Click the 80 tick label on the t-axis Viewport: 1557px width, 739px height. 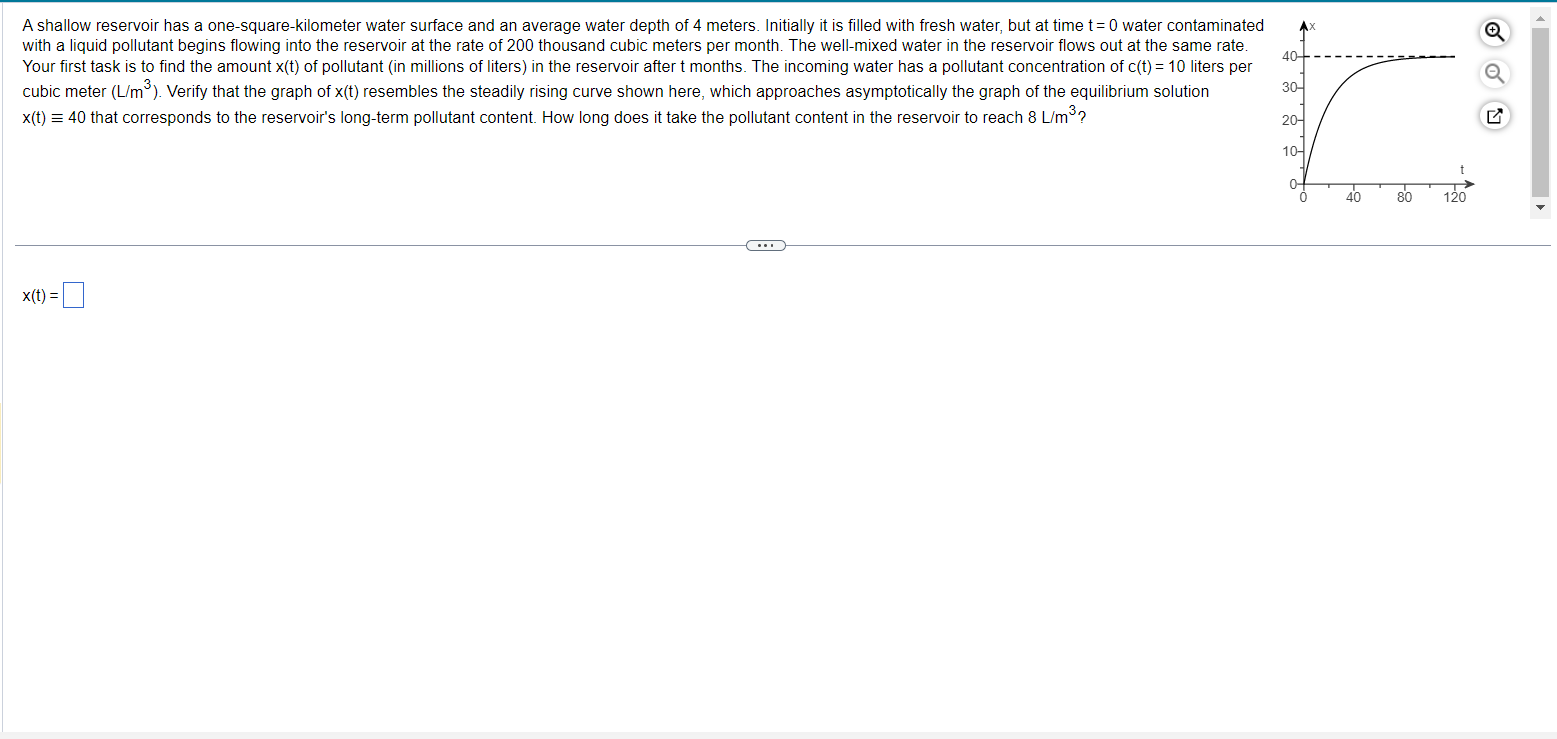click(1404, 198)
